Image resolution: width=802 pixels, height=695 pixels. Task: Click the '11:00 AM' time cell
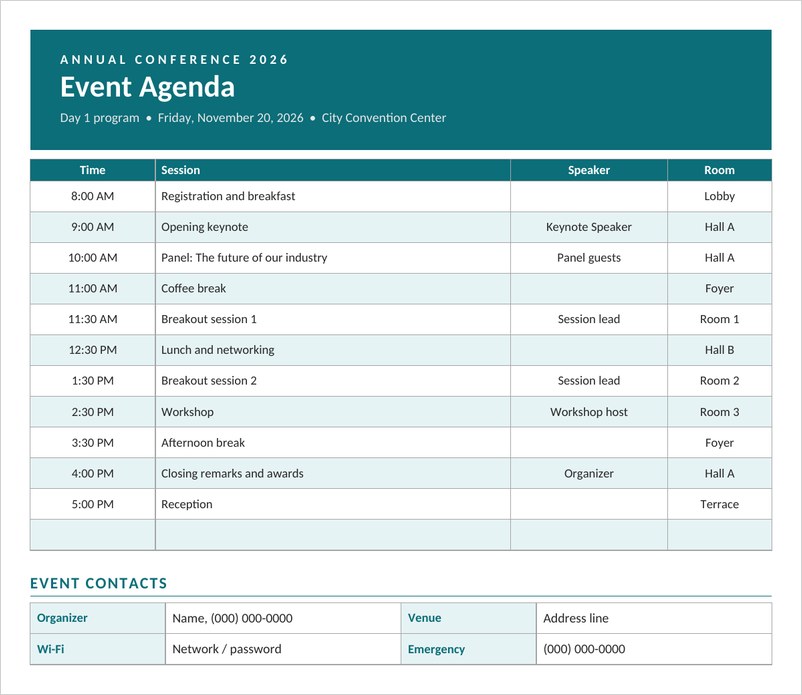click(93, 288)
